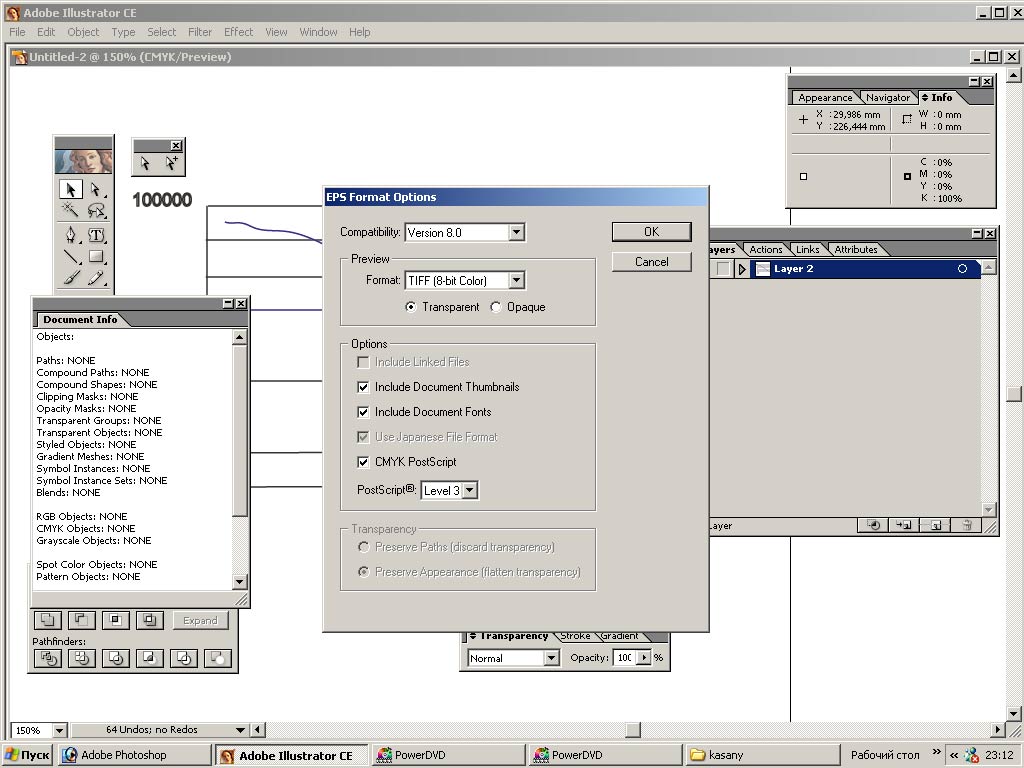Switch to Adobe Photoshop in taskbar
Screen dimensions: 1024x768
(x=134, y=755)
